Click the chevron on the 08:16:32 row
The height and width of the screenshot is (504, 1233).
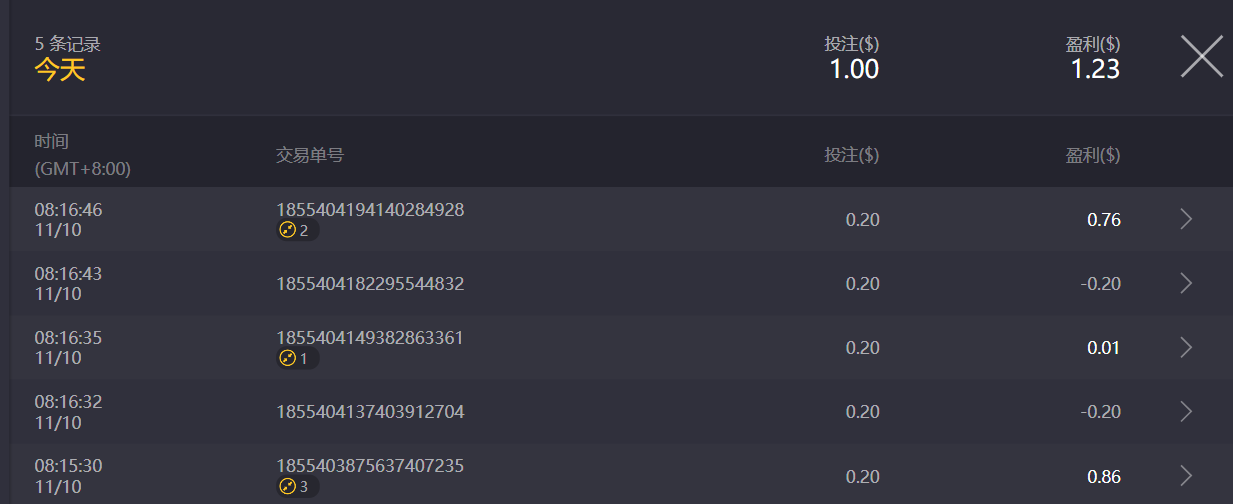1186,412
